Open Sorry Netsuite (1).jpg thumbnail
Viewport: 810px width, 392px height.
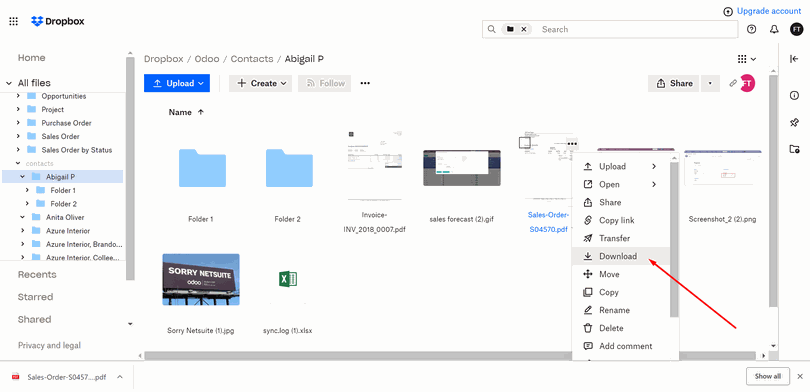[201, 279]
